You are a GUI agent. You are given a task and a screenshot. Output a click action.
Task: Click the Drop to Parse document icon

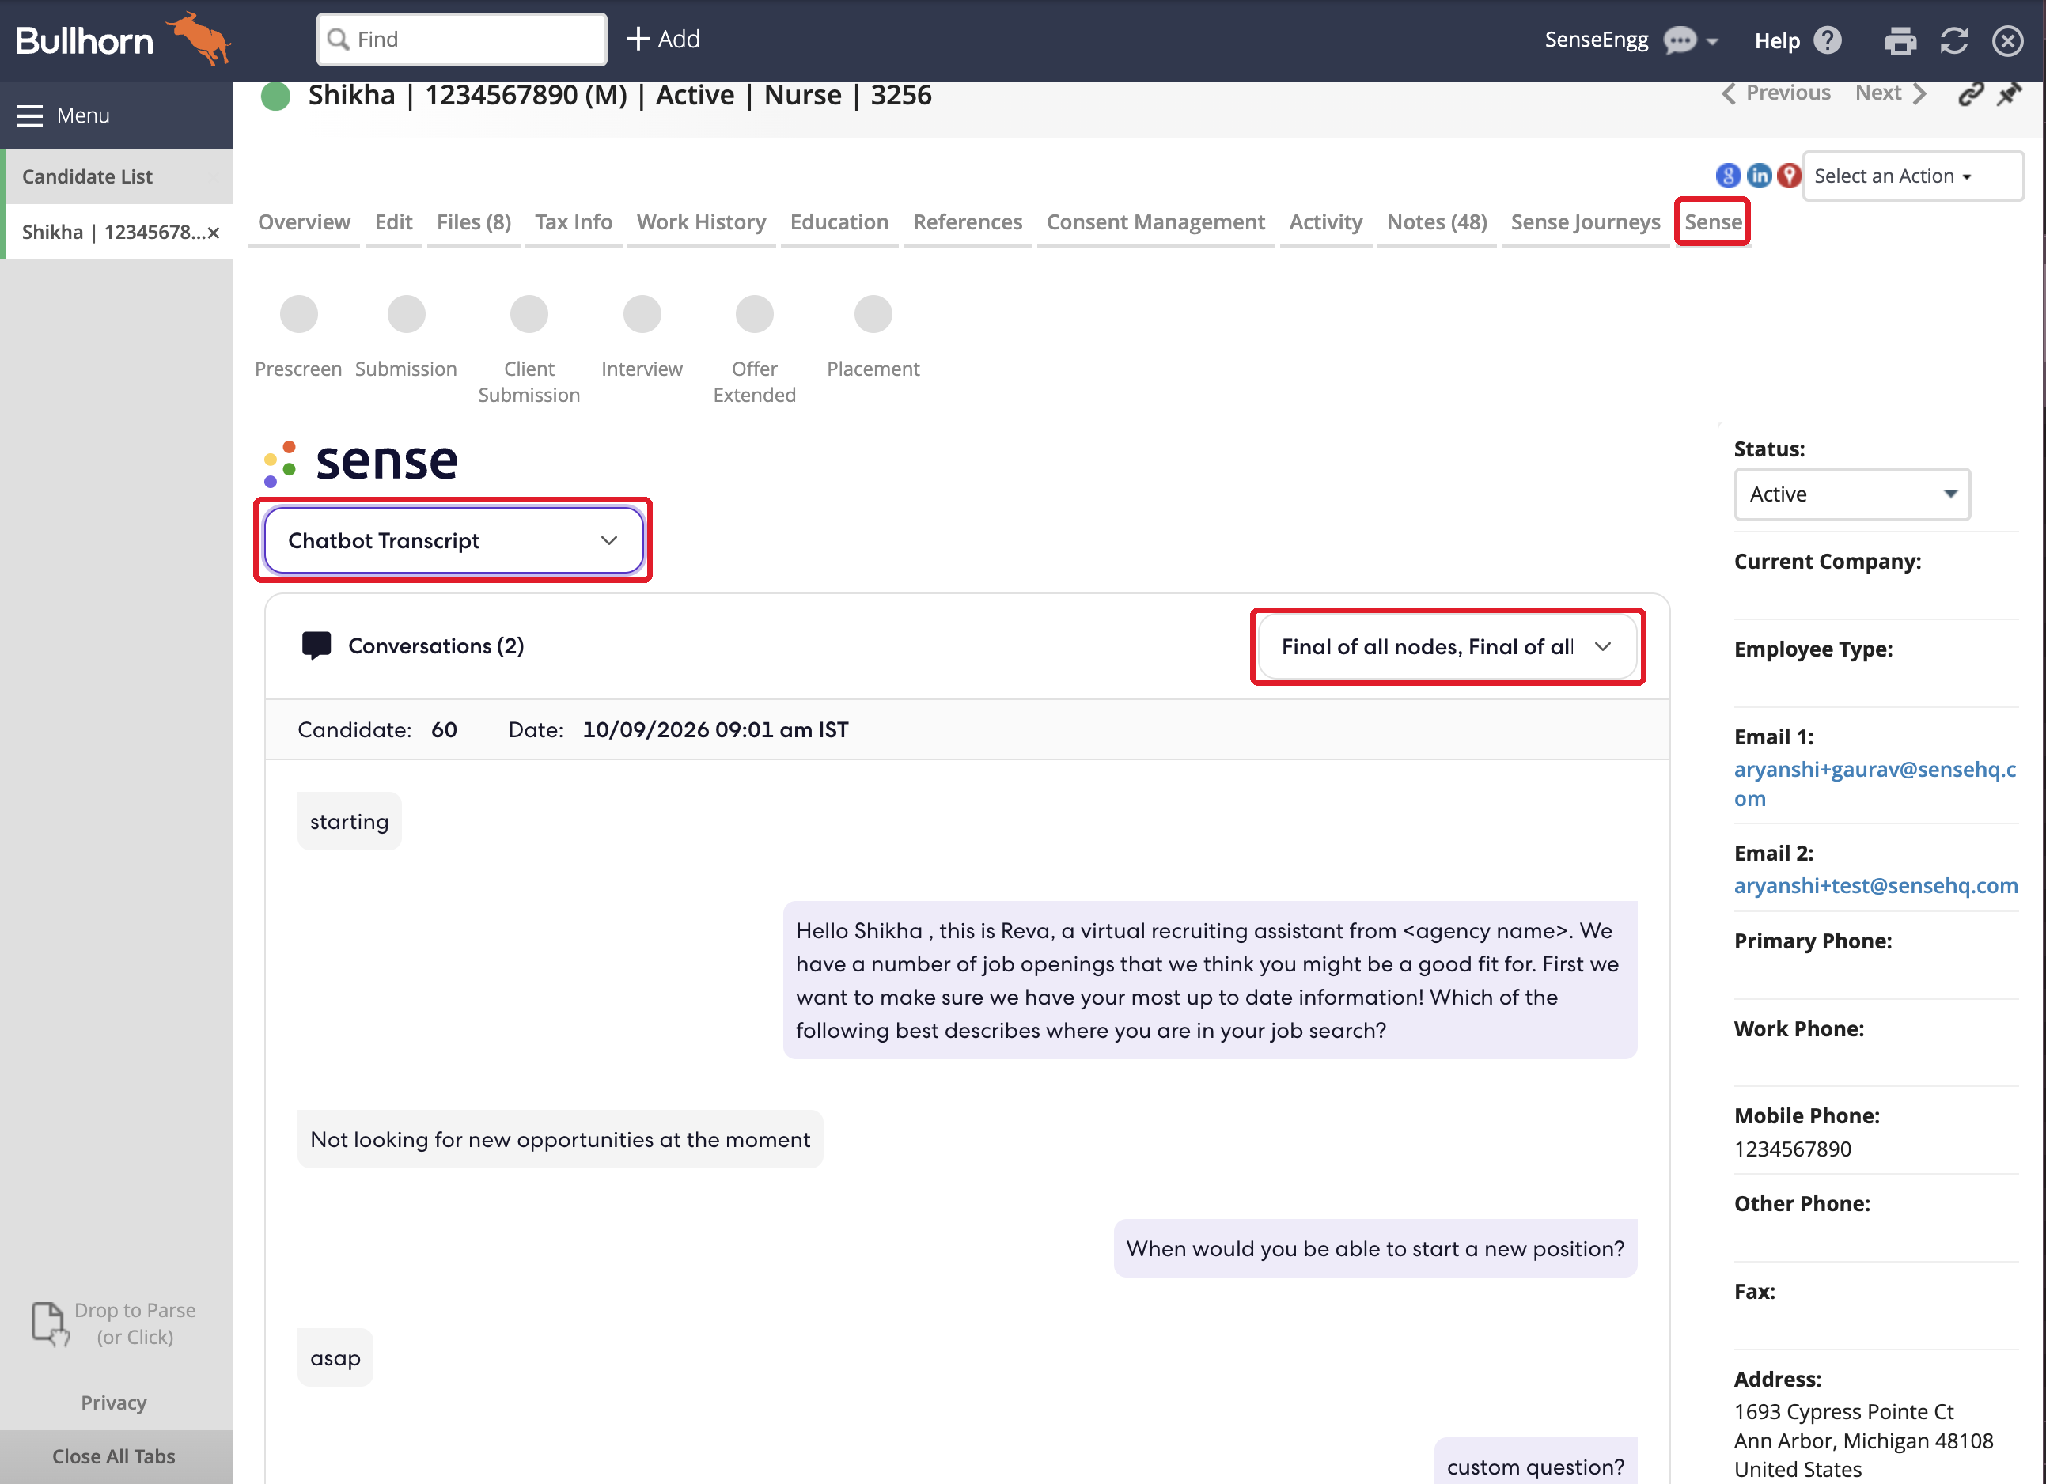[x=49, y=1323]
